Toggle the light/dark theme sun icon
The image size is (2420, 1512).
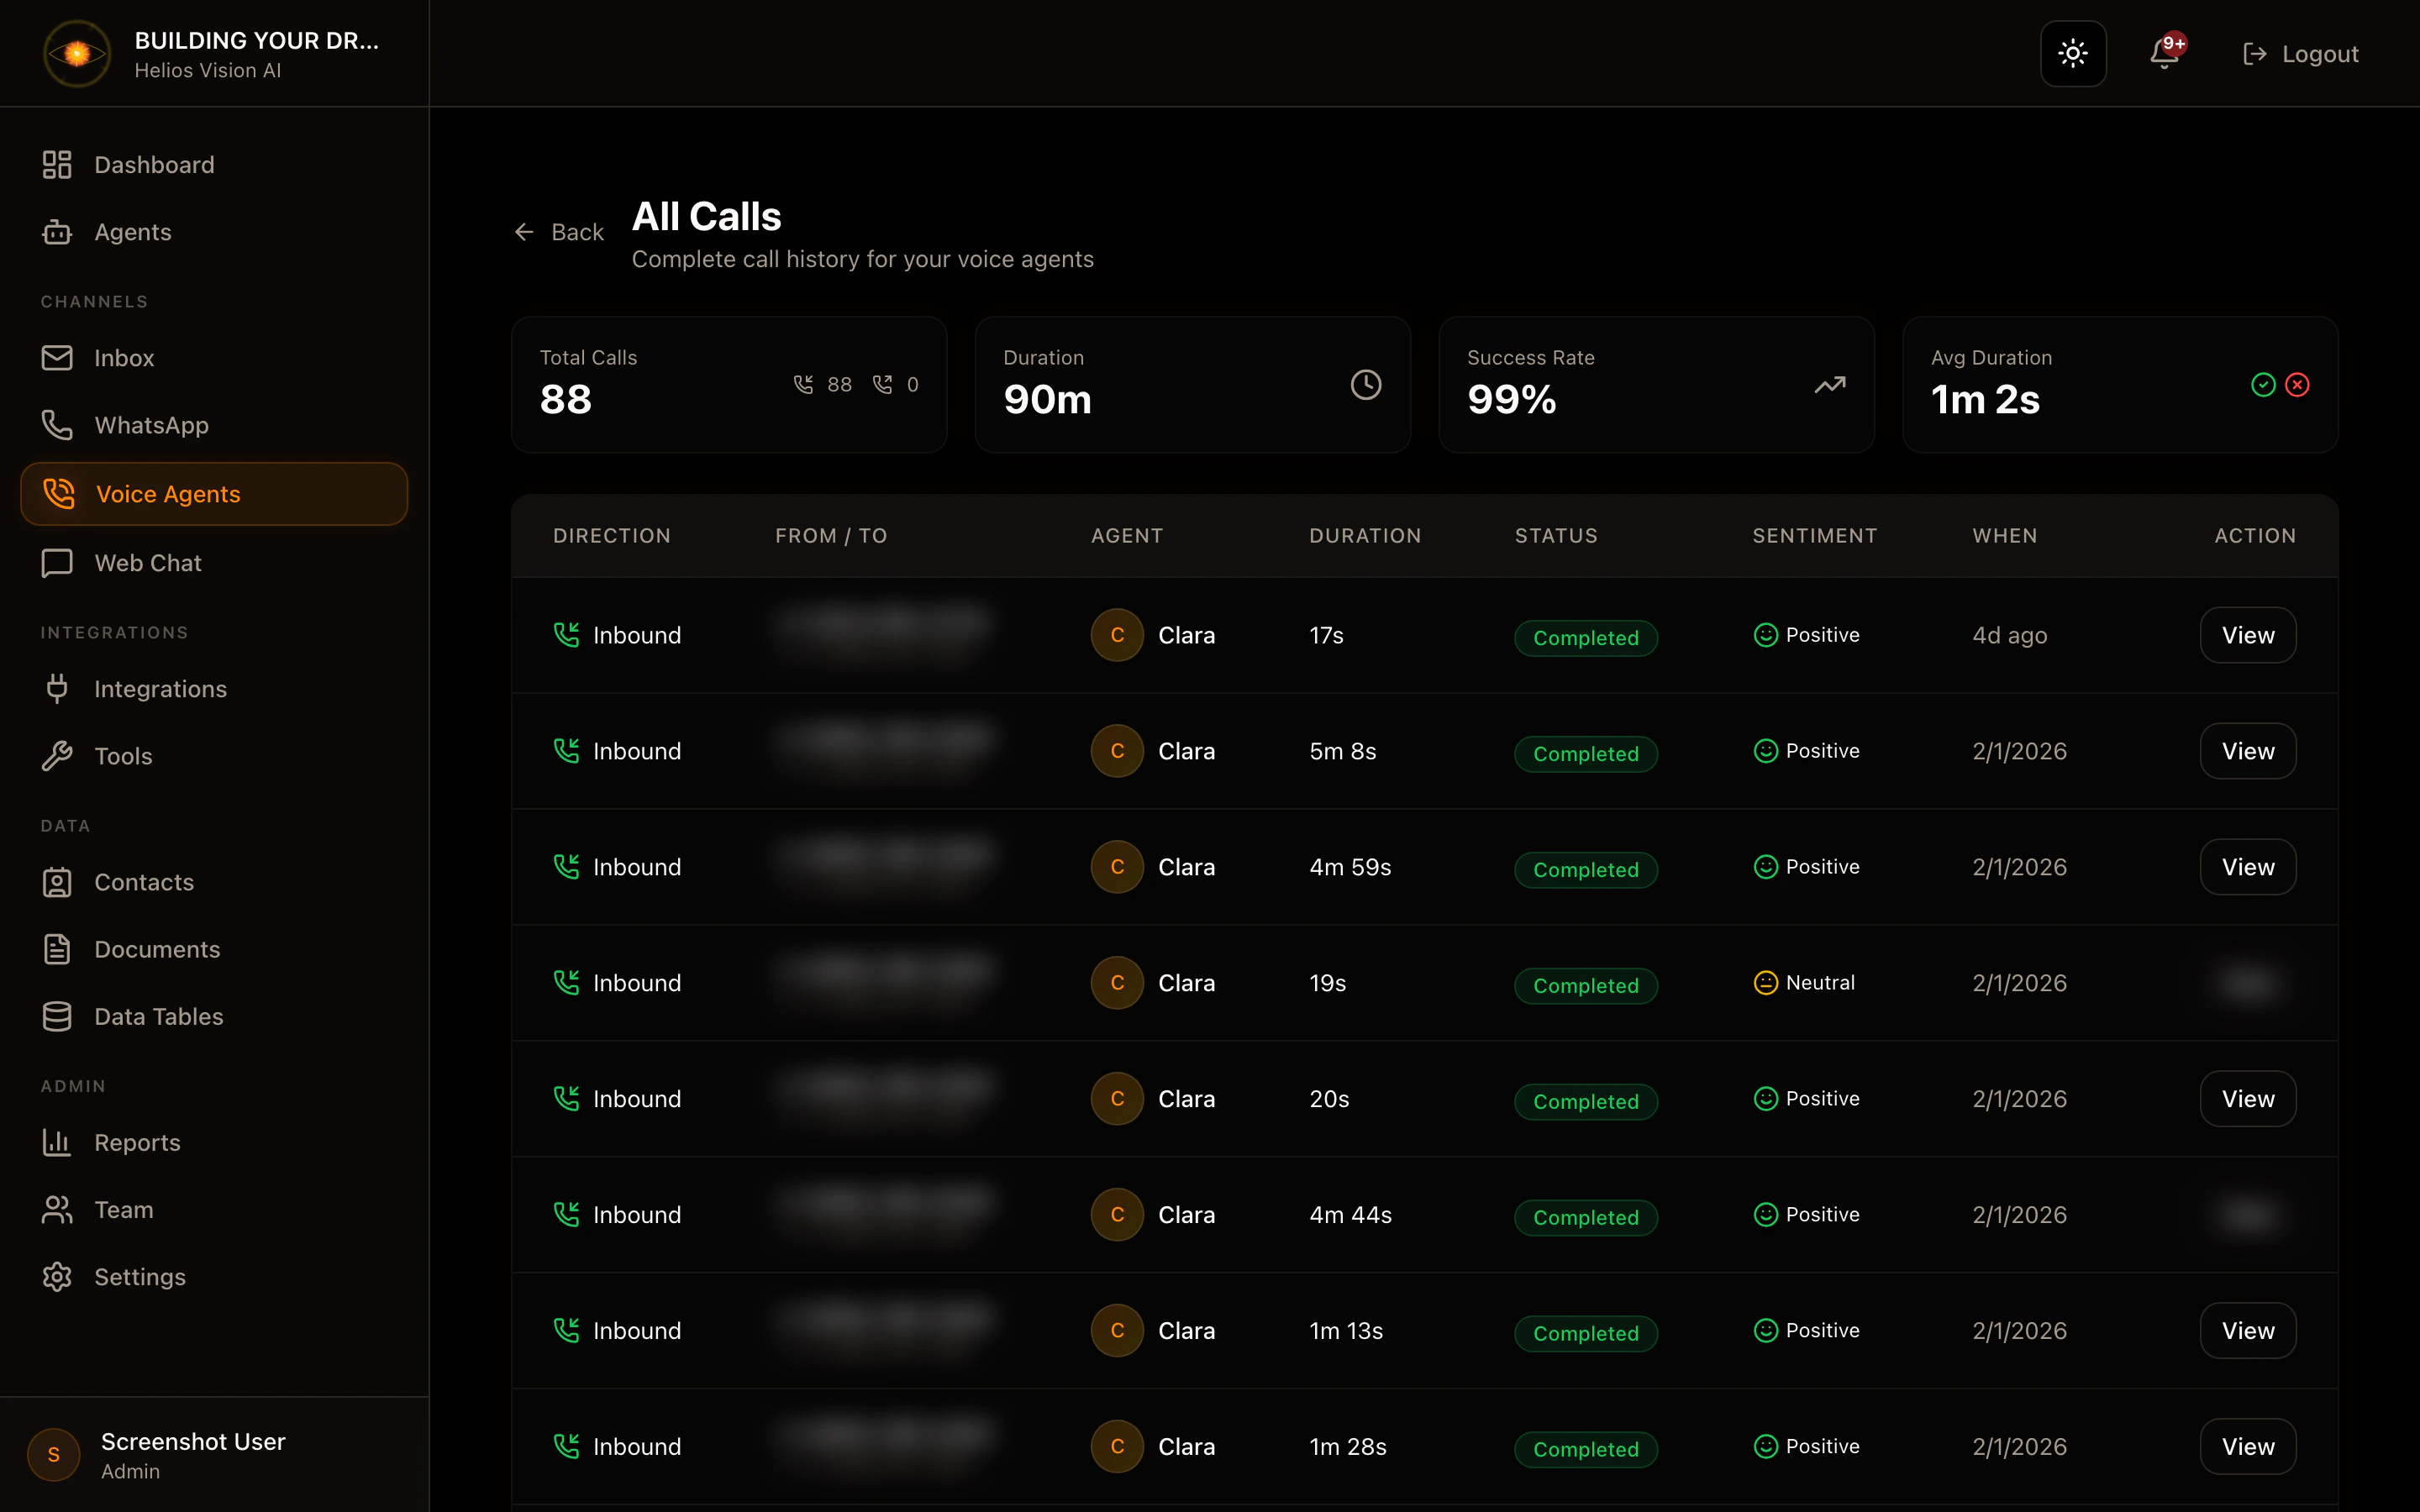2073,53
